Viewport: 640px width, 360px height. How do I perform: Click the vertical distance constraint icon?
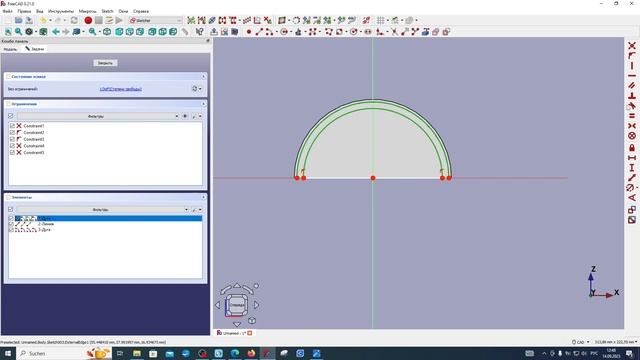(x=632, y=168)
